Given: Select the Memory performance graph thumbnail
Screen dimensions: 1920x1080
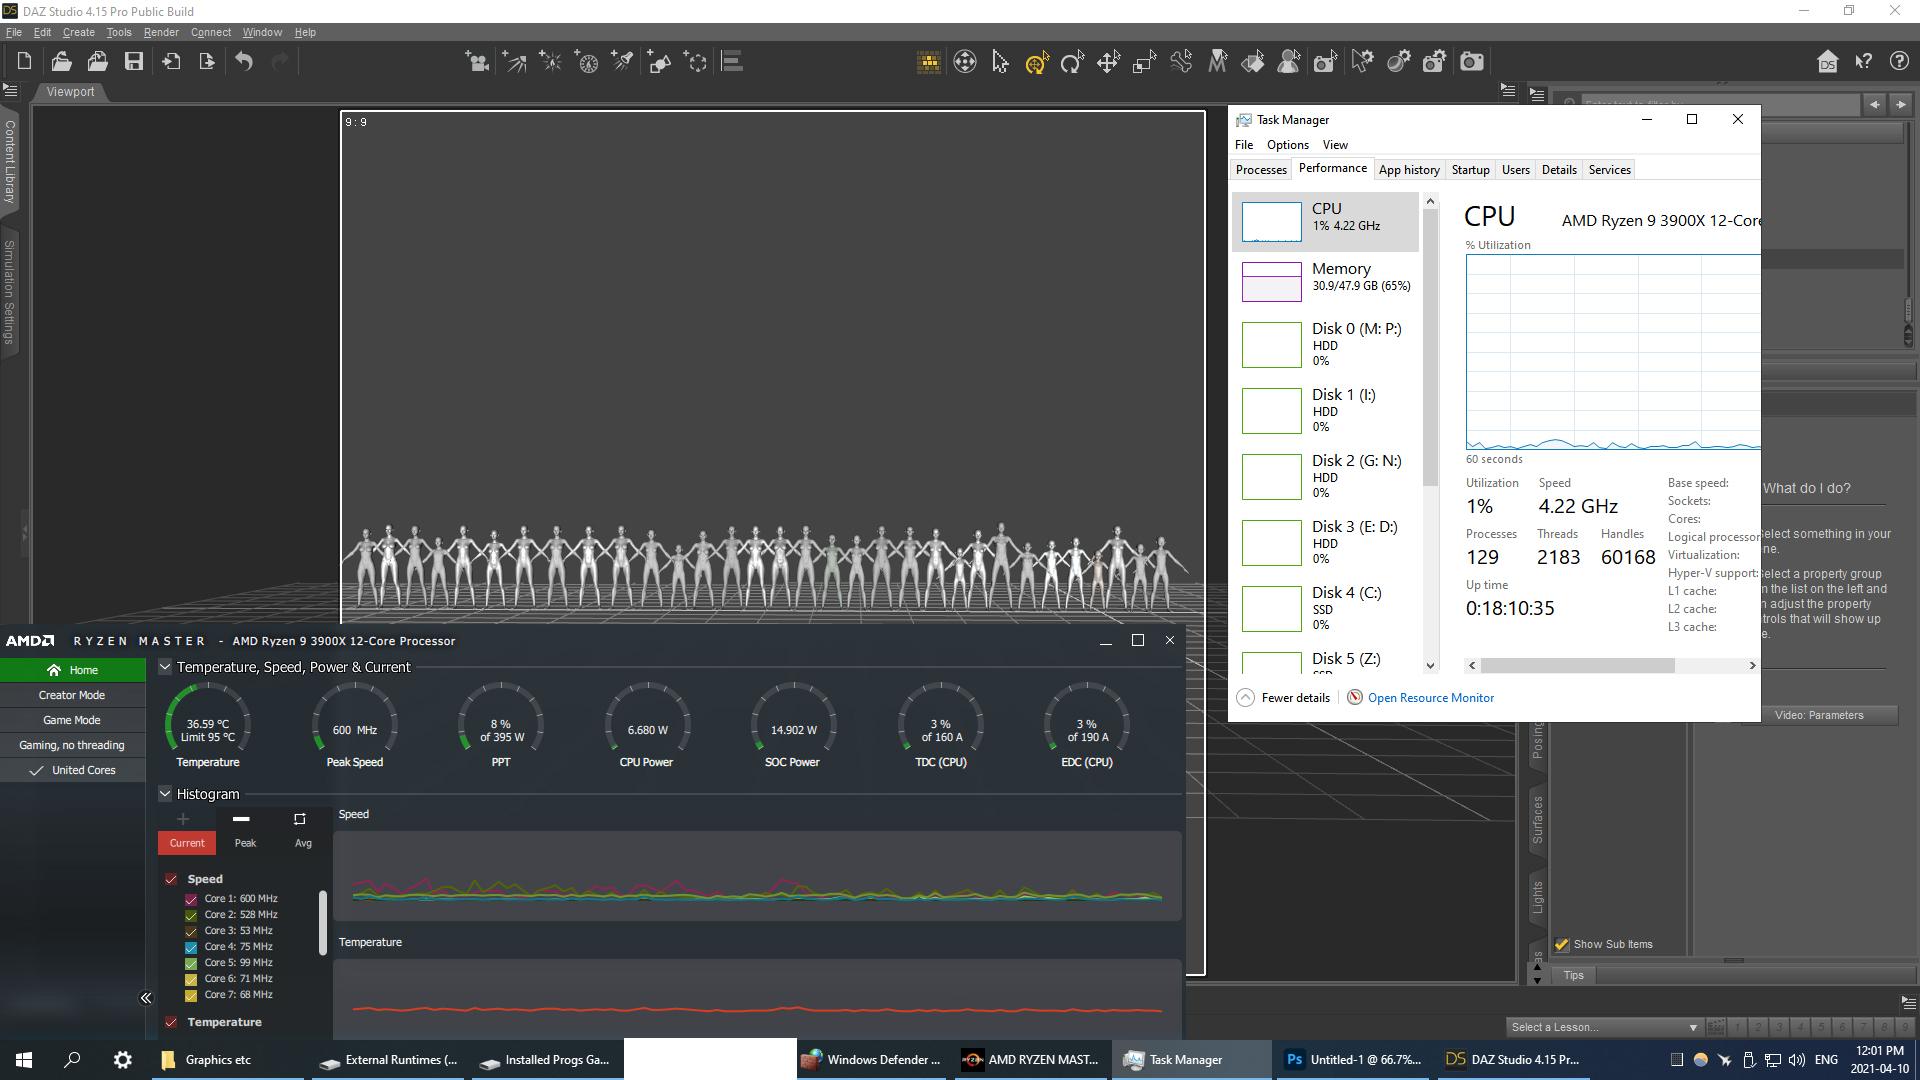Looking at the screenshot, I should pos(1271,281).
